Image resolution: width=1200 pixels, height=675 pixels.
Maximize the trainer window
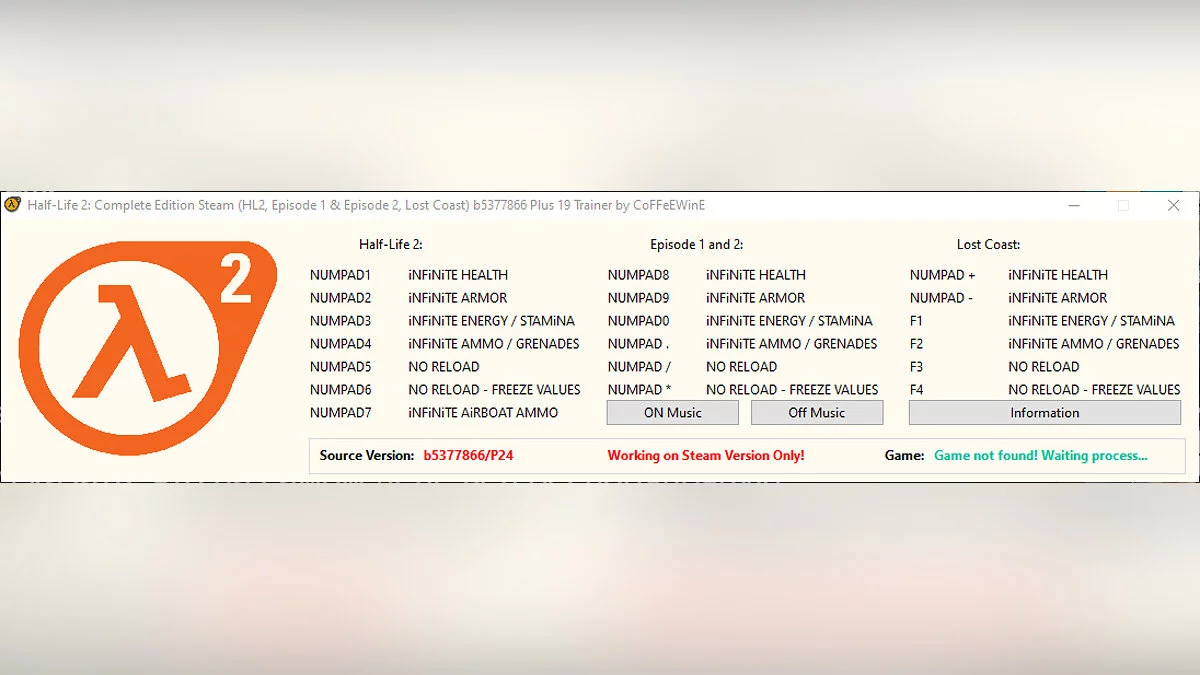click(x=1123, y=205)
